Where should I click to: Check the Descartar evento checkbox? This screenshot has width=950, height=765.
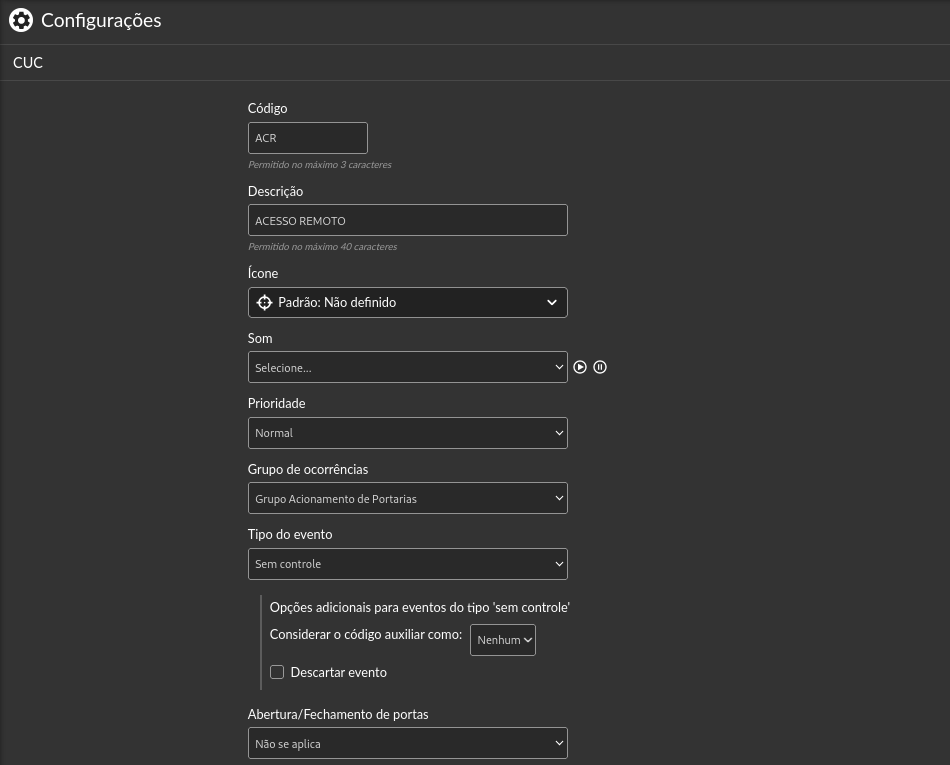pyautogui.click(x=277, y=672)
